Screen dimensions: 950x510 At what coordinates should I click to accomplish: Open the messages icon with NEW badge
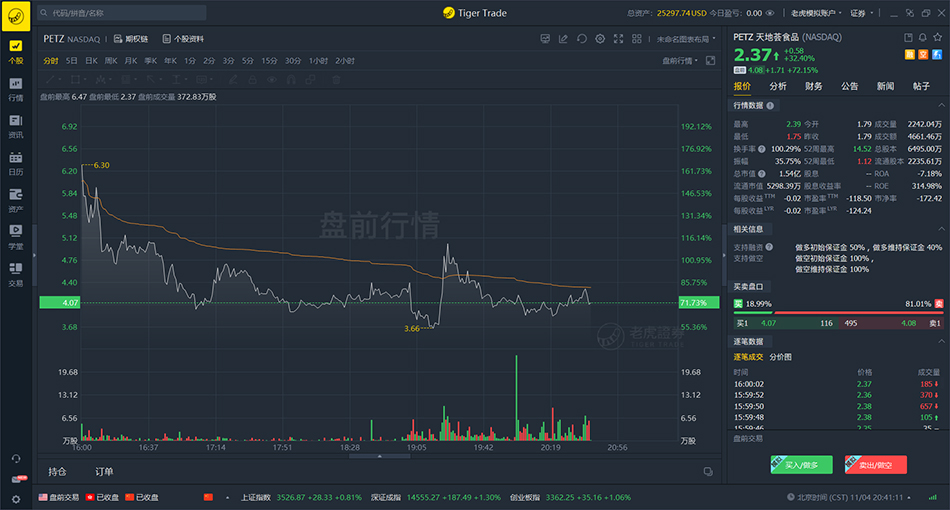[18, 479]
